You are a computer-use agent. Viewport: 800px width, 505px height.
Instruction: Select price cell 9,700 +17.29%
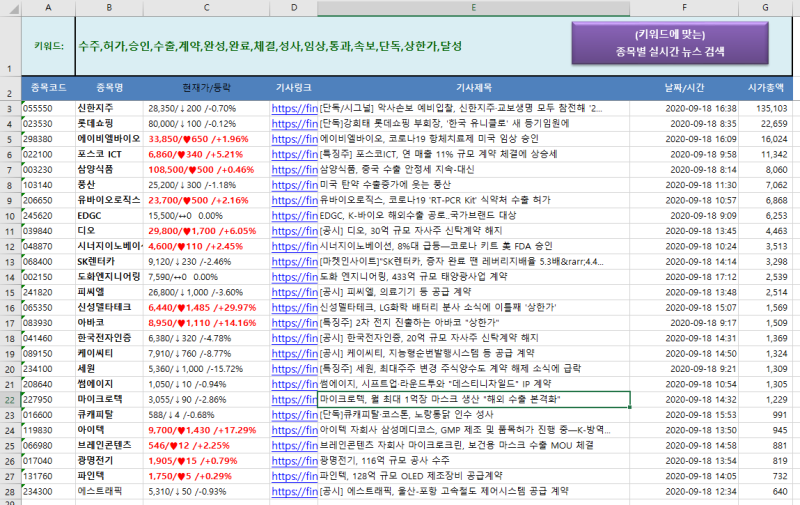pyautogui.click(x=207, y=430)
